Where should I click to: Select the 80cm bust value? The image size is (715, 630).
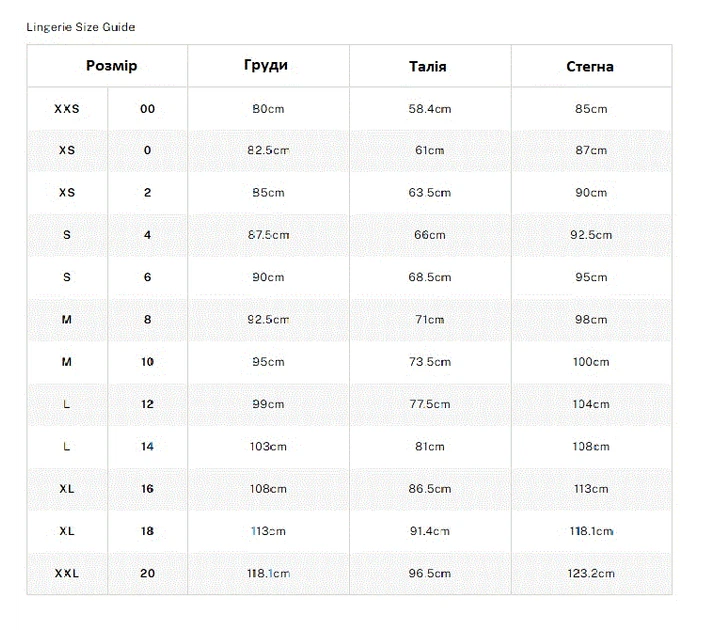[x=268, y=109]
